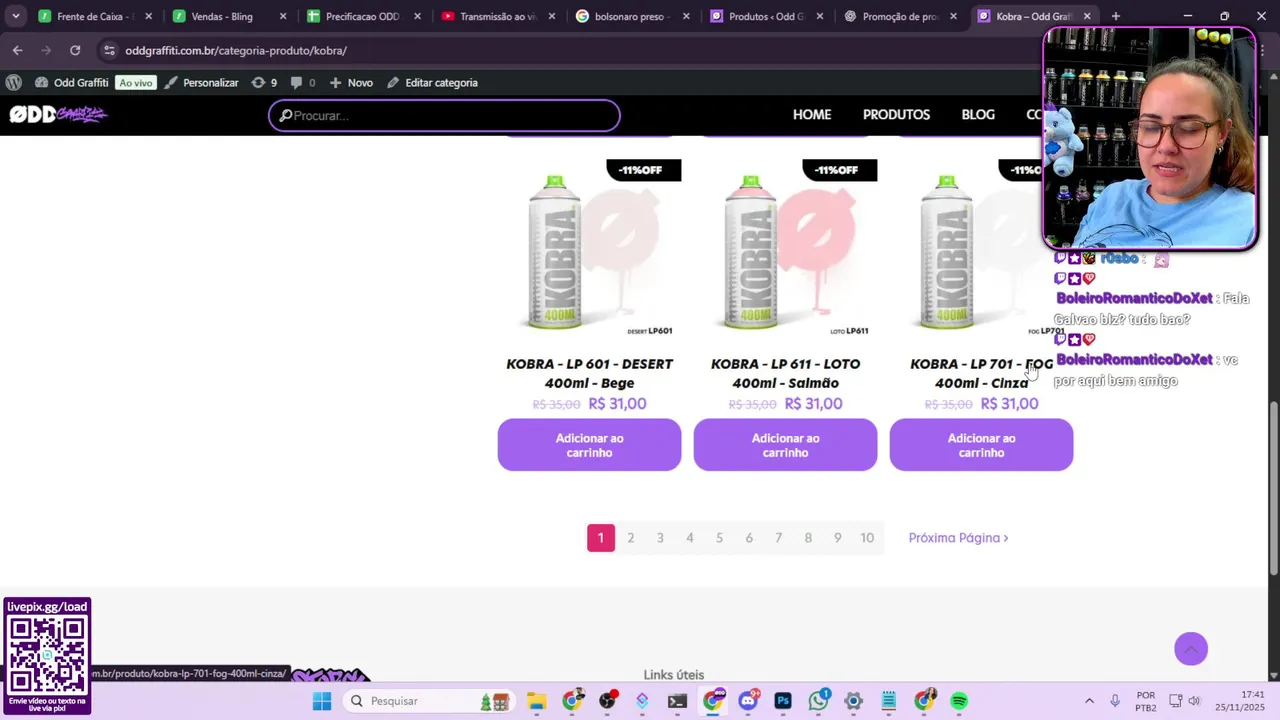
Task: Open KOBRA LP 611 LOTO product title
Action: click(x=785, y=373)
